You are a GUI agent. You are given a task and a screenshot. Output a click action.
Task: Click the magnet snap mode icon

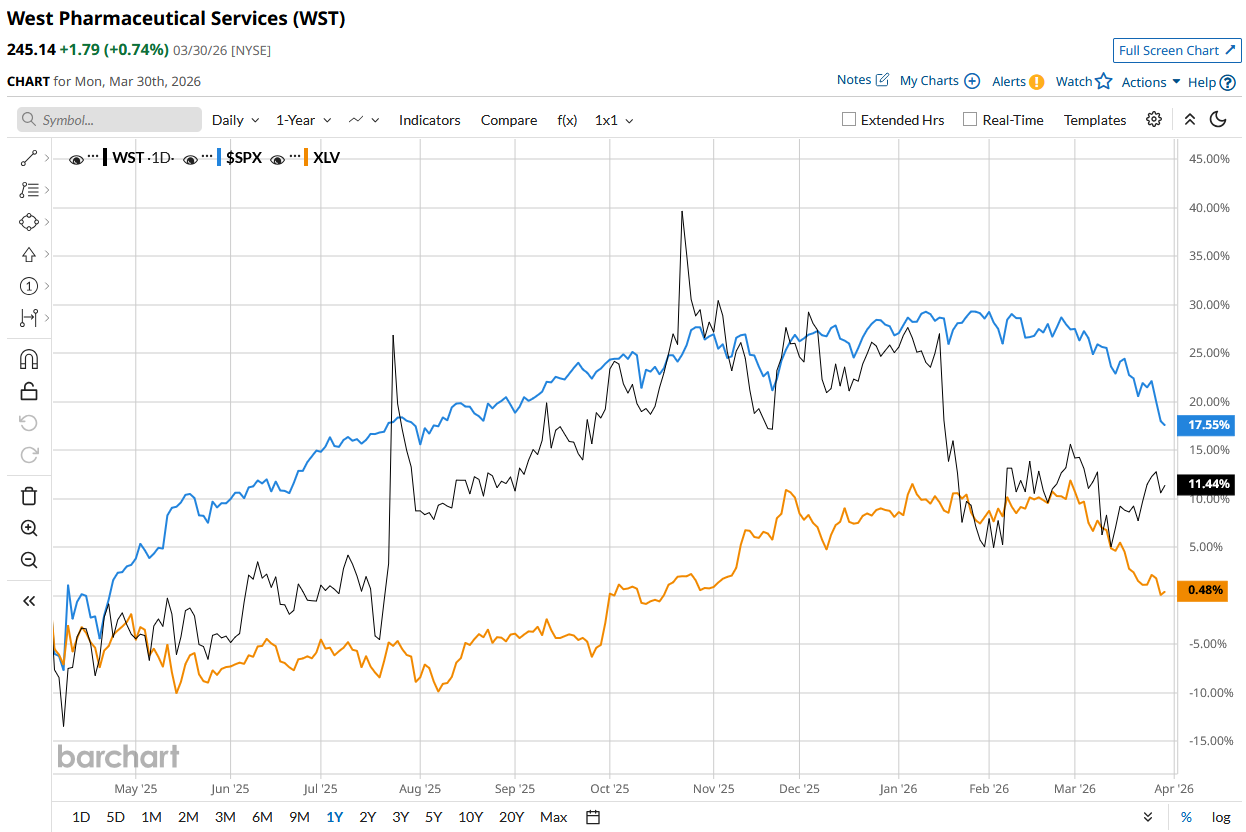click(x=29, y=359)
